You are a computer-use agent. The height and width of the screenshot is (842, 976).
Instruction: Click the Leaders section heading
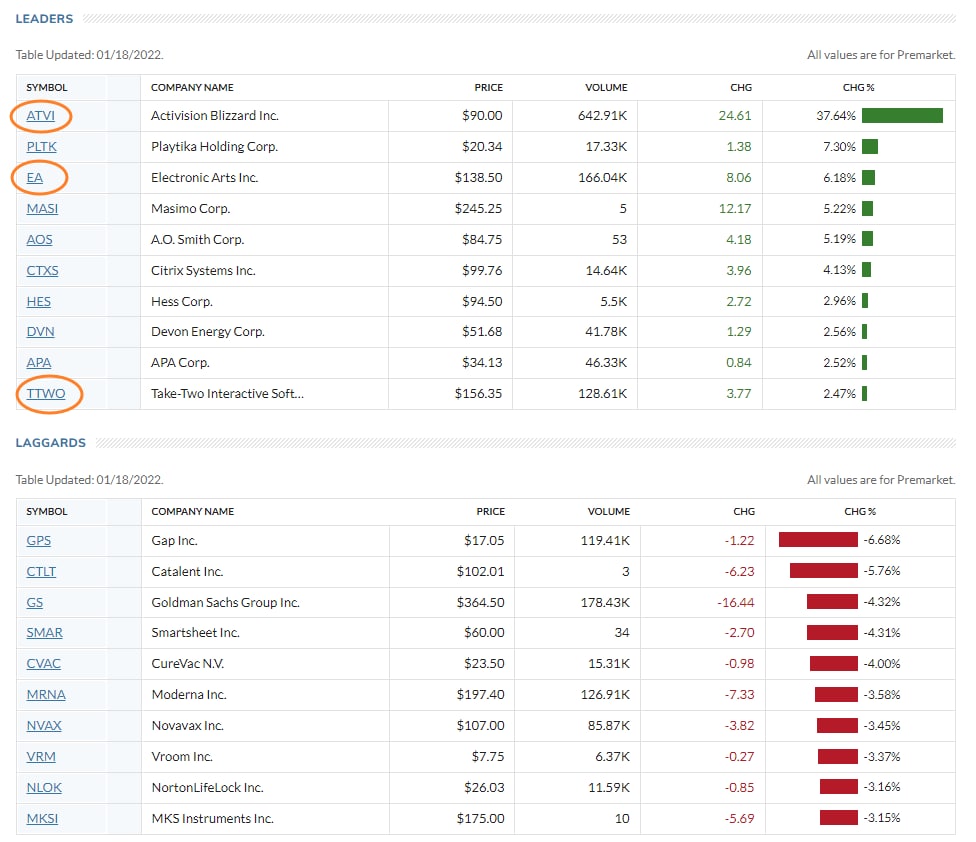44,19
